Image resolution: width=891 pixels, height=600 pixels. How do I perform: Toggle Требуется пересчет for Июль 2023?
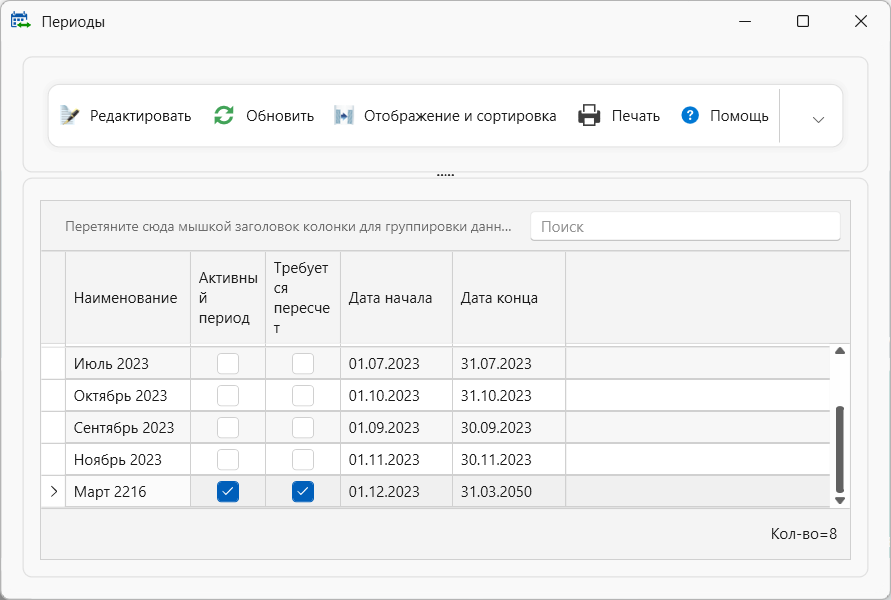(x=303, y=364)
